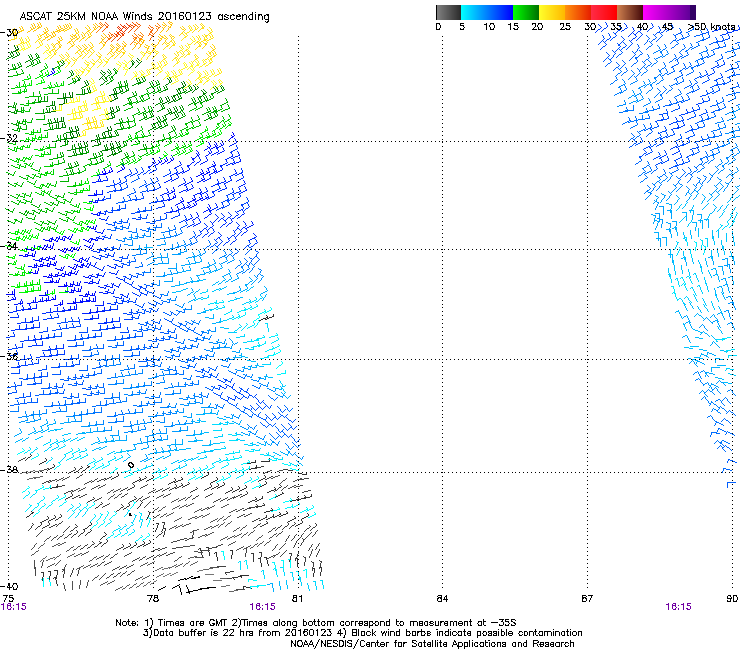
Task: Click the '>50 knots' legend label
Action: point(712,27)
